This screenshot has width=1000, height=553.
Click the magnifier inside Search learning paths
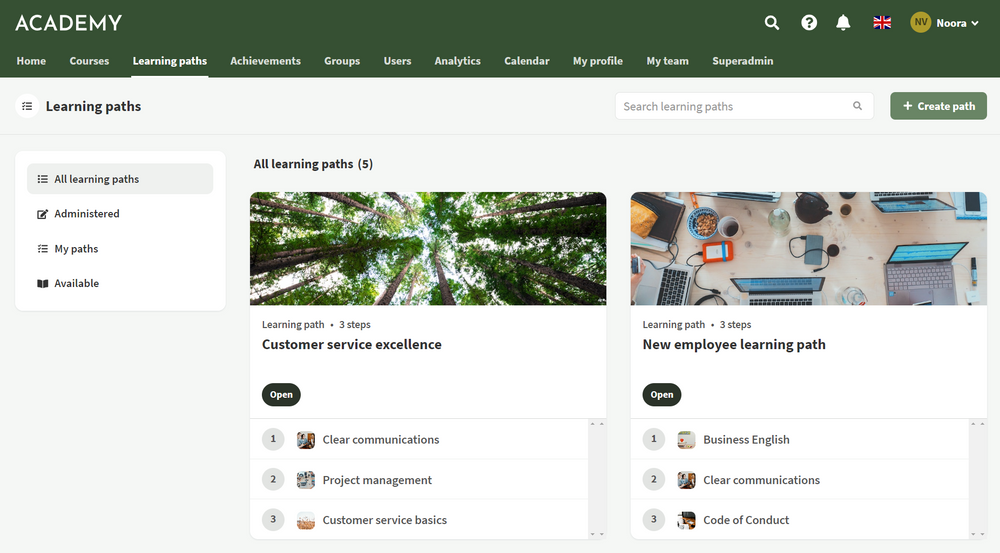click(857, 106)
